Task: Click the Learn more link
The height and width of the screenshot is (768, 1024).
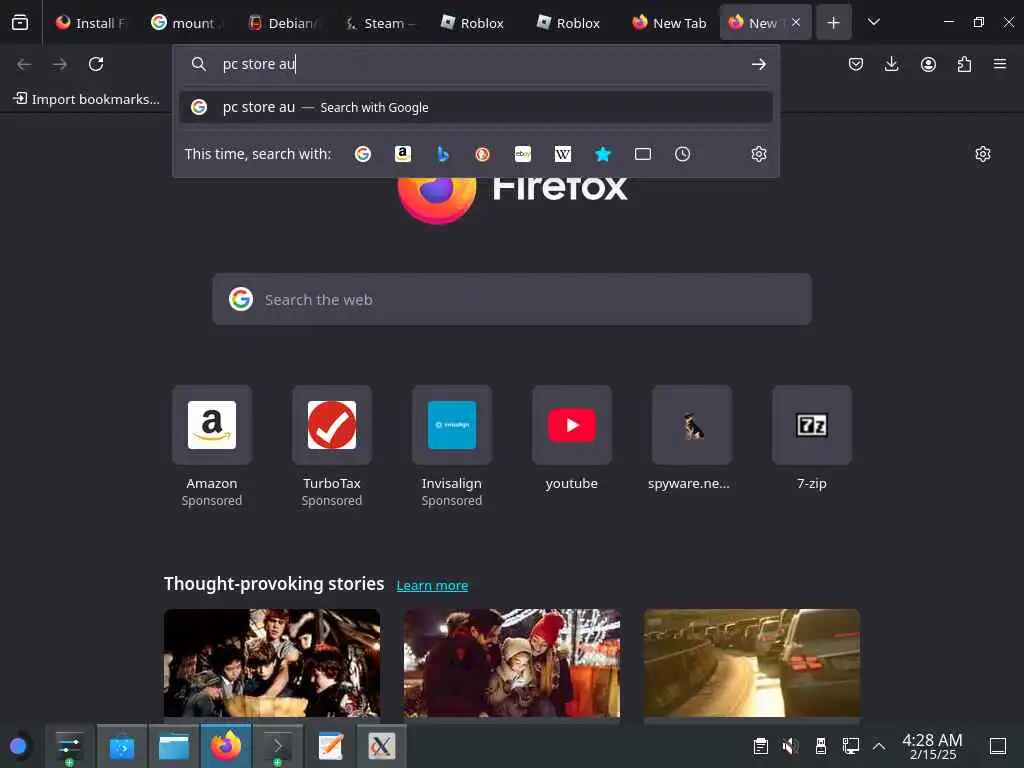Action: [432, 586]
